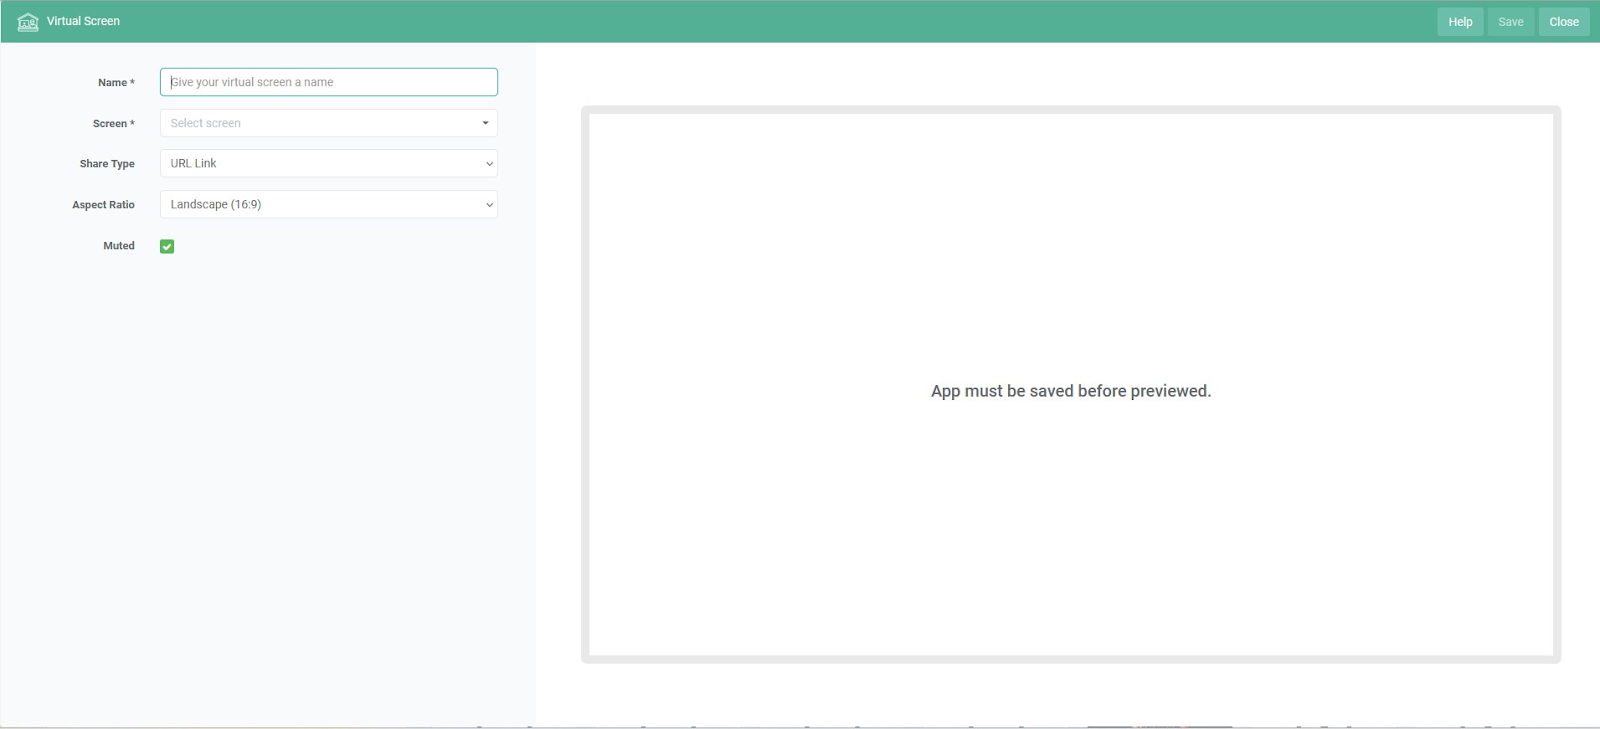Image resolution: width=1600 pixels, height=729 pixels.
Task: Click the app preview message text
Action: coord(1070,391)
